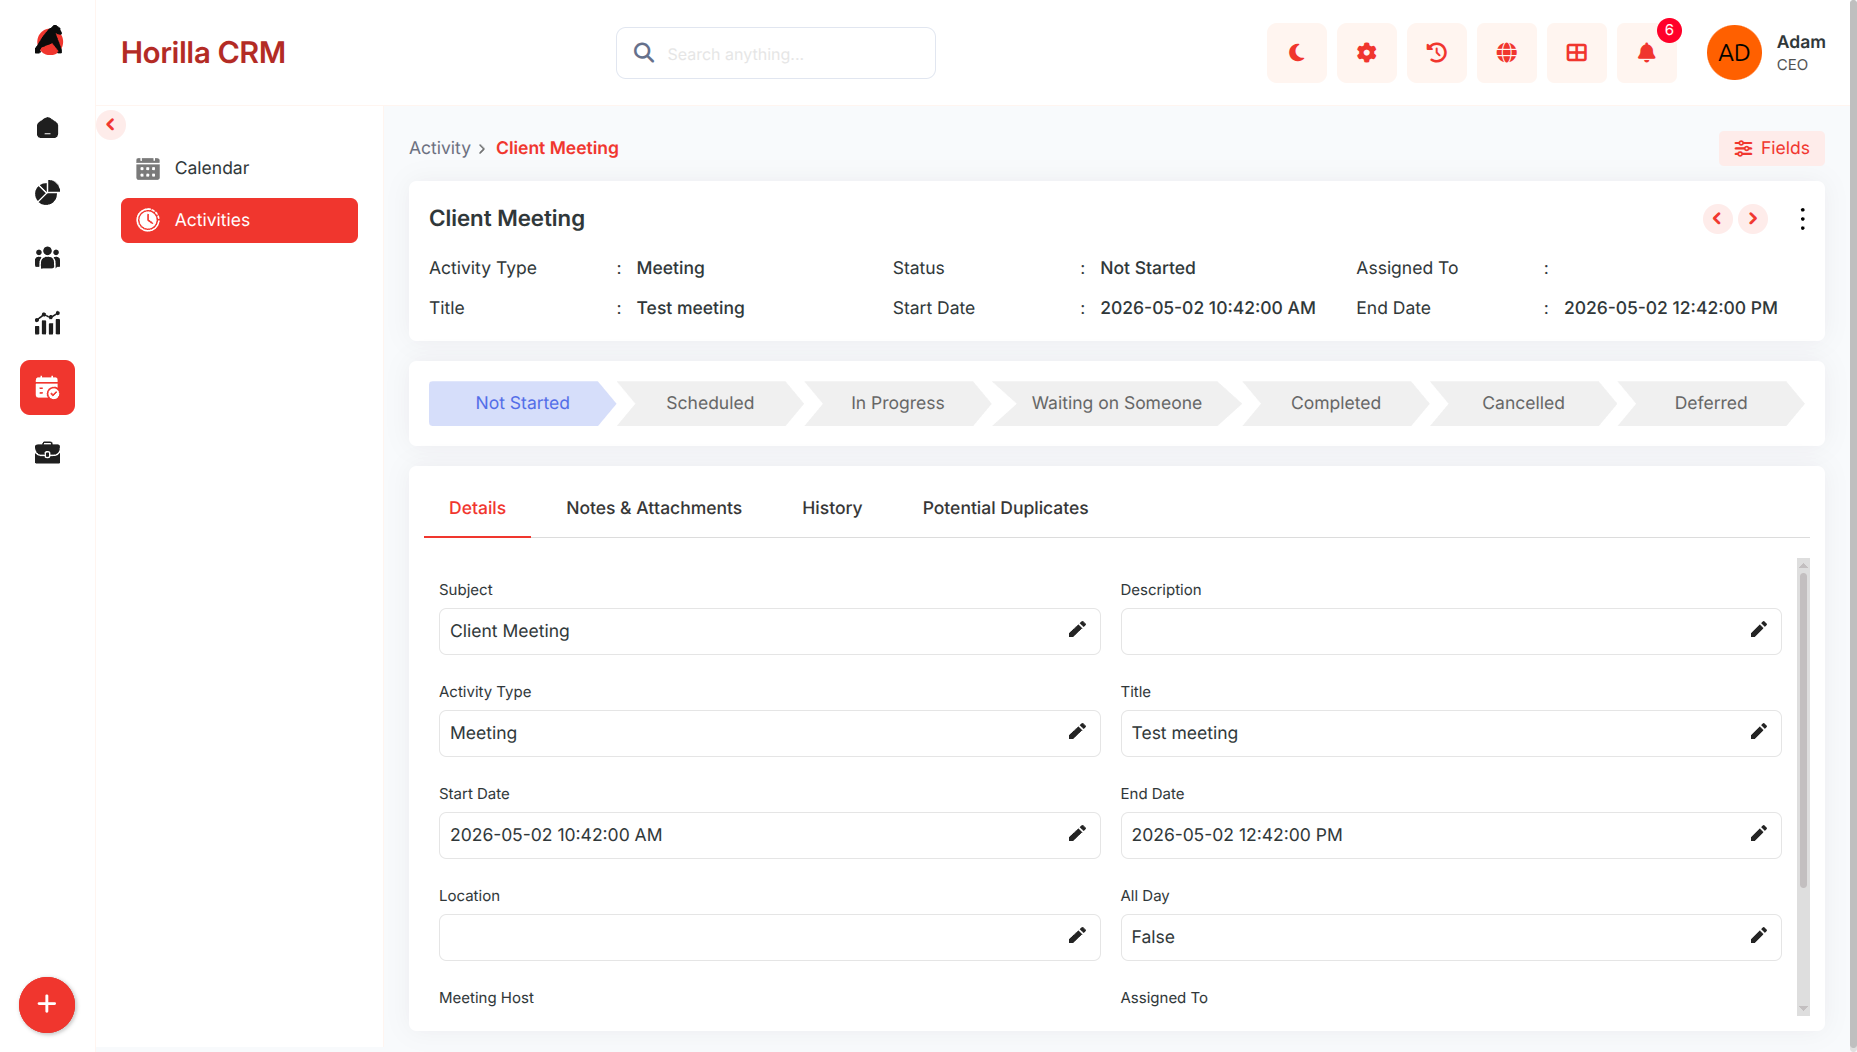Open the pie chart dashboard sidebar icon
This screenshot has width=1857, height=1052.
(47, 193)
